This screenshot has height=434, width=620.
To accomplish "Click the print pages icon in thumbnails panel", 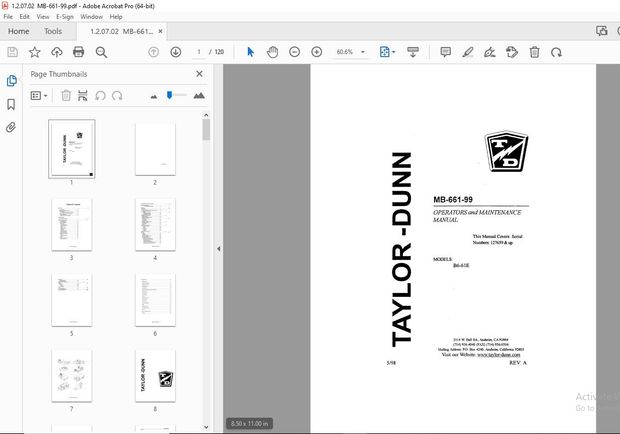I will (83, 96).
